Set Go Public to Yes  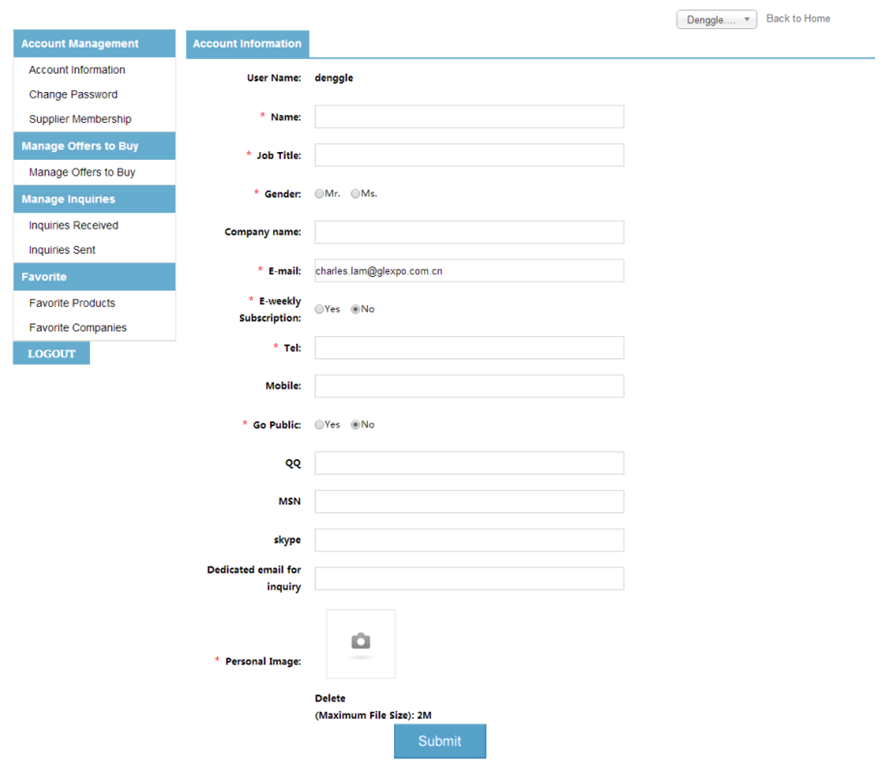point(319,425)
